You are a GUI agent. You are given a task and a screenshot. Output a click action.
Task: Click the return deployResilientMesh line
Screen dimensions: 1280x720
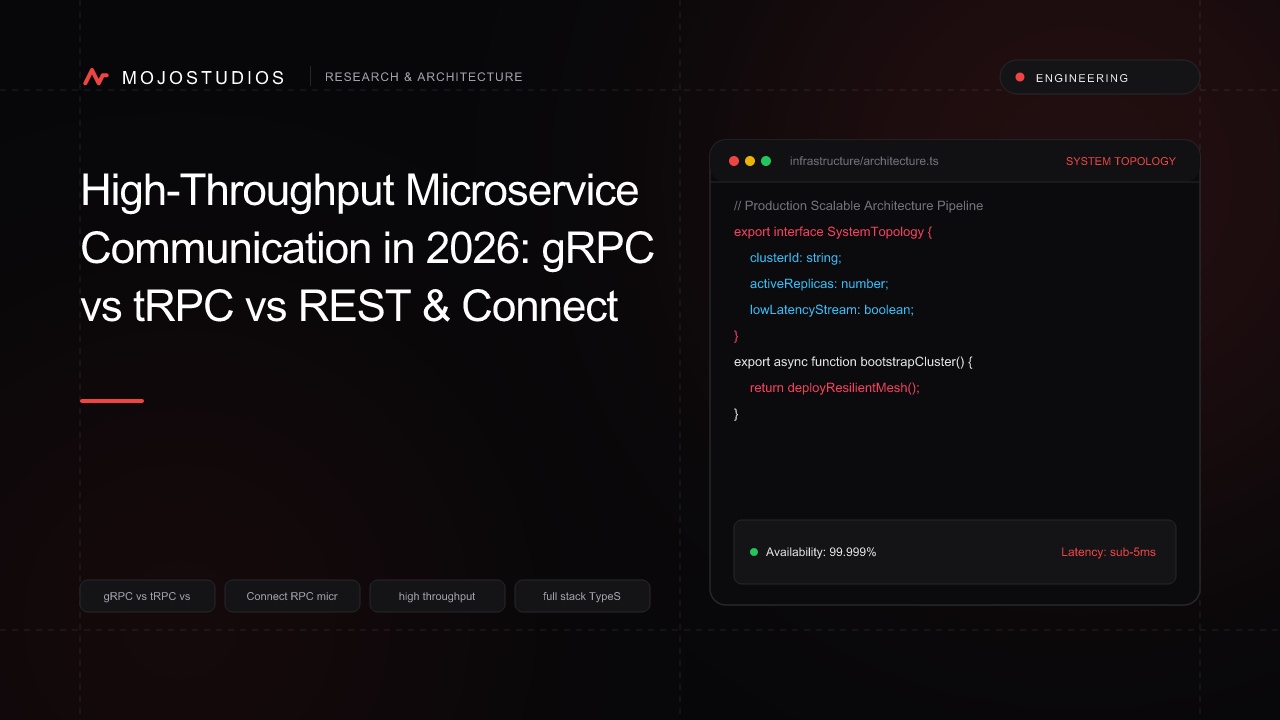coord(835,388)
